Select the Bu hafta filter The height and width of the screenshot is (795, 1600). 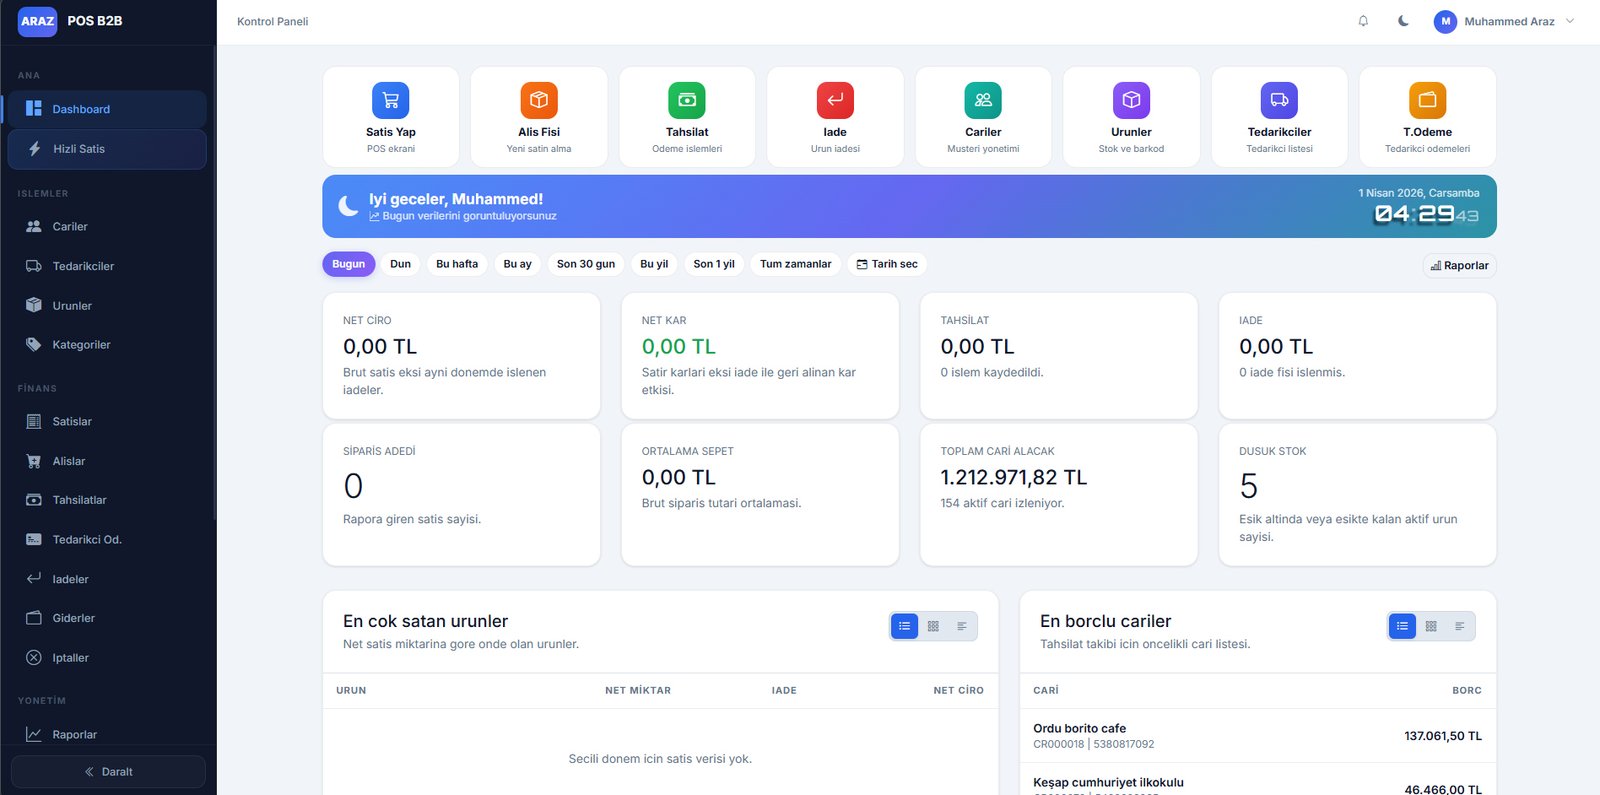[x=457, y=264]
